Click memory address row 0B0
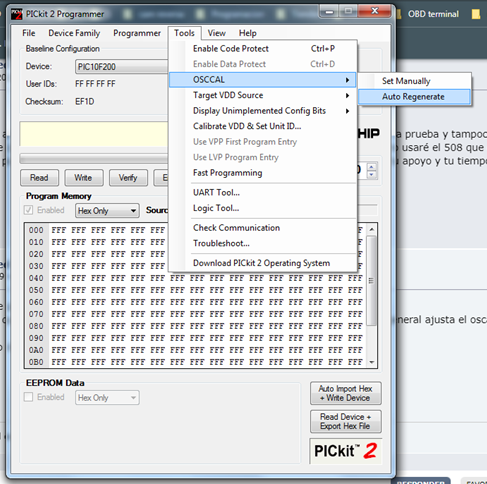 [36, 362]
